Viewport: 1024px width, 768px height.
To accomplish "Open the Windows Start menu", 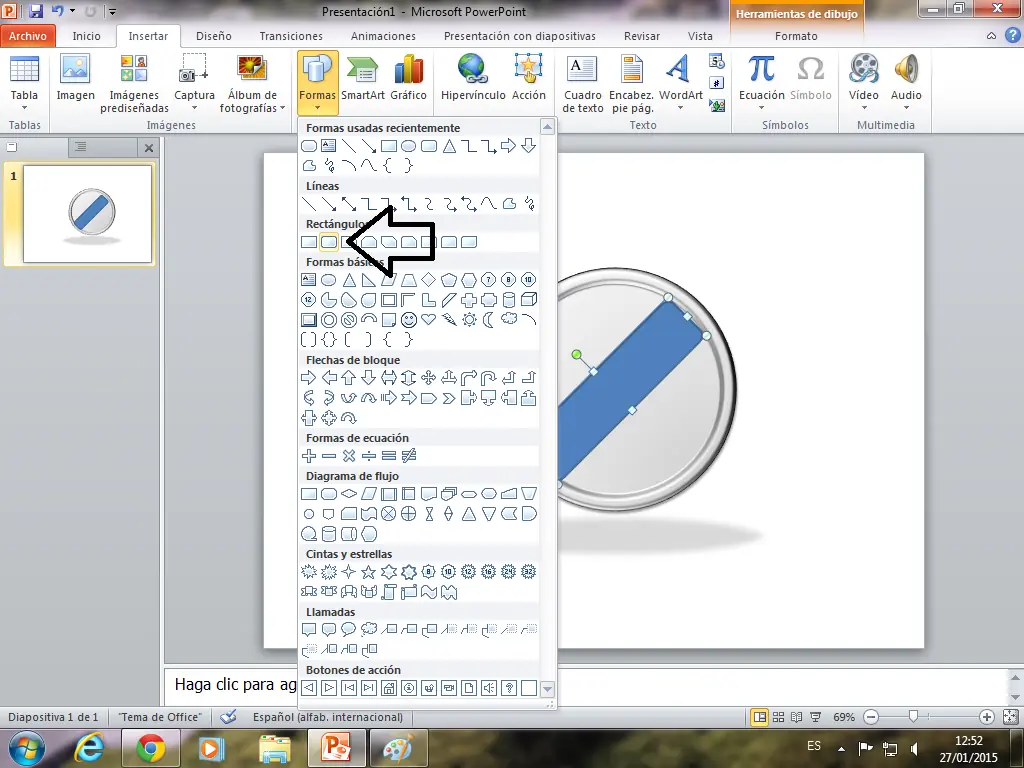I will pyautogui.click(x=27, y=748).
